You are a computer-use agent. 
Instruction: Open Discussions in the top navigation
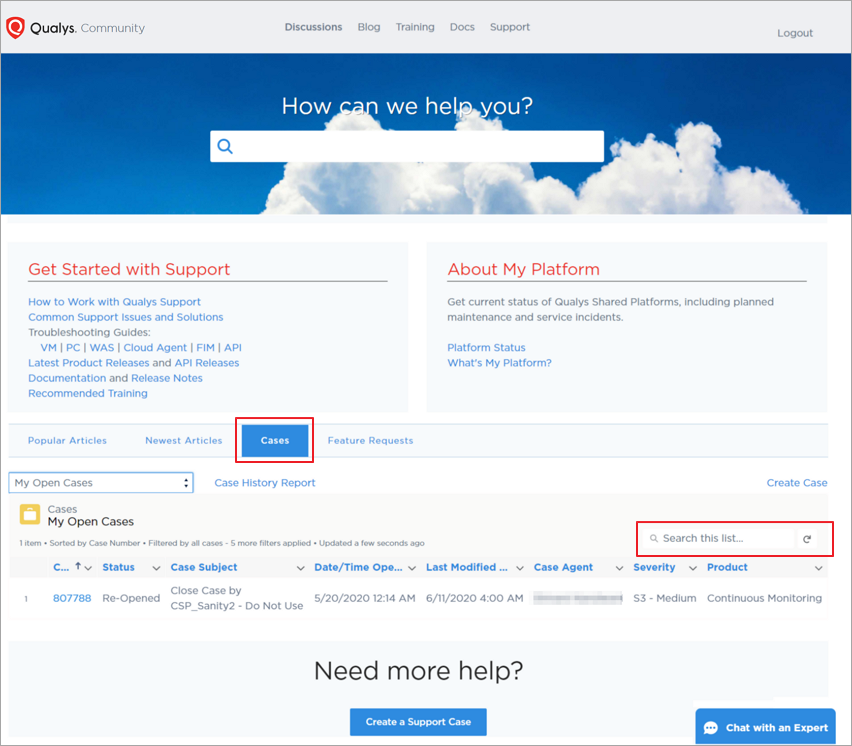[x=313, y=27]
